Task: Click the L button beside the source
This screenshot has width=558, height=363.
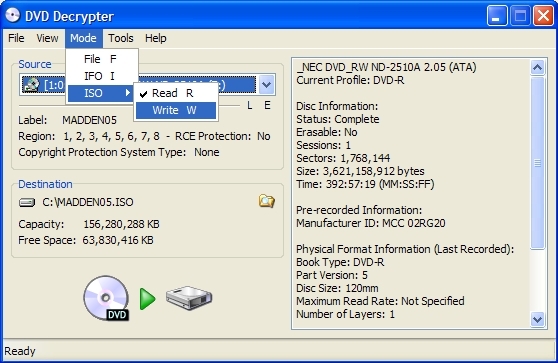Action: click(250, 106)
